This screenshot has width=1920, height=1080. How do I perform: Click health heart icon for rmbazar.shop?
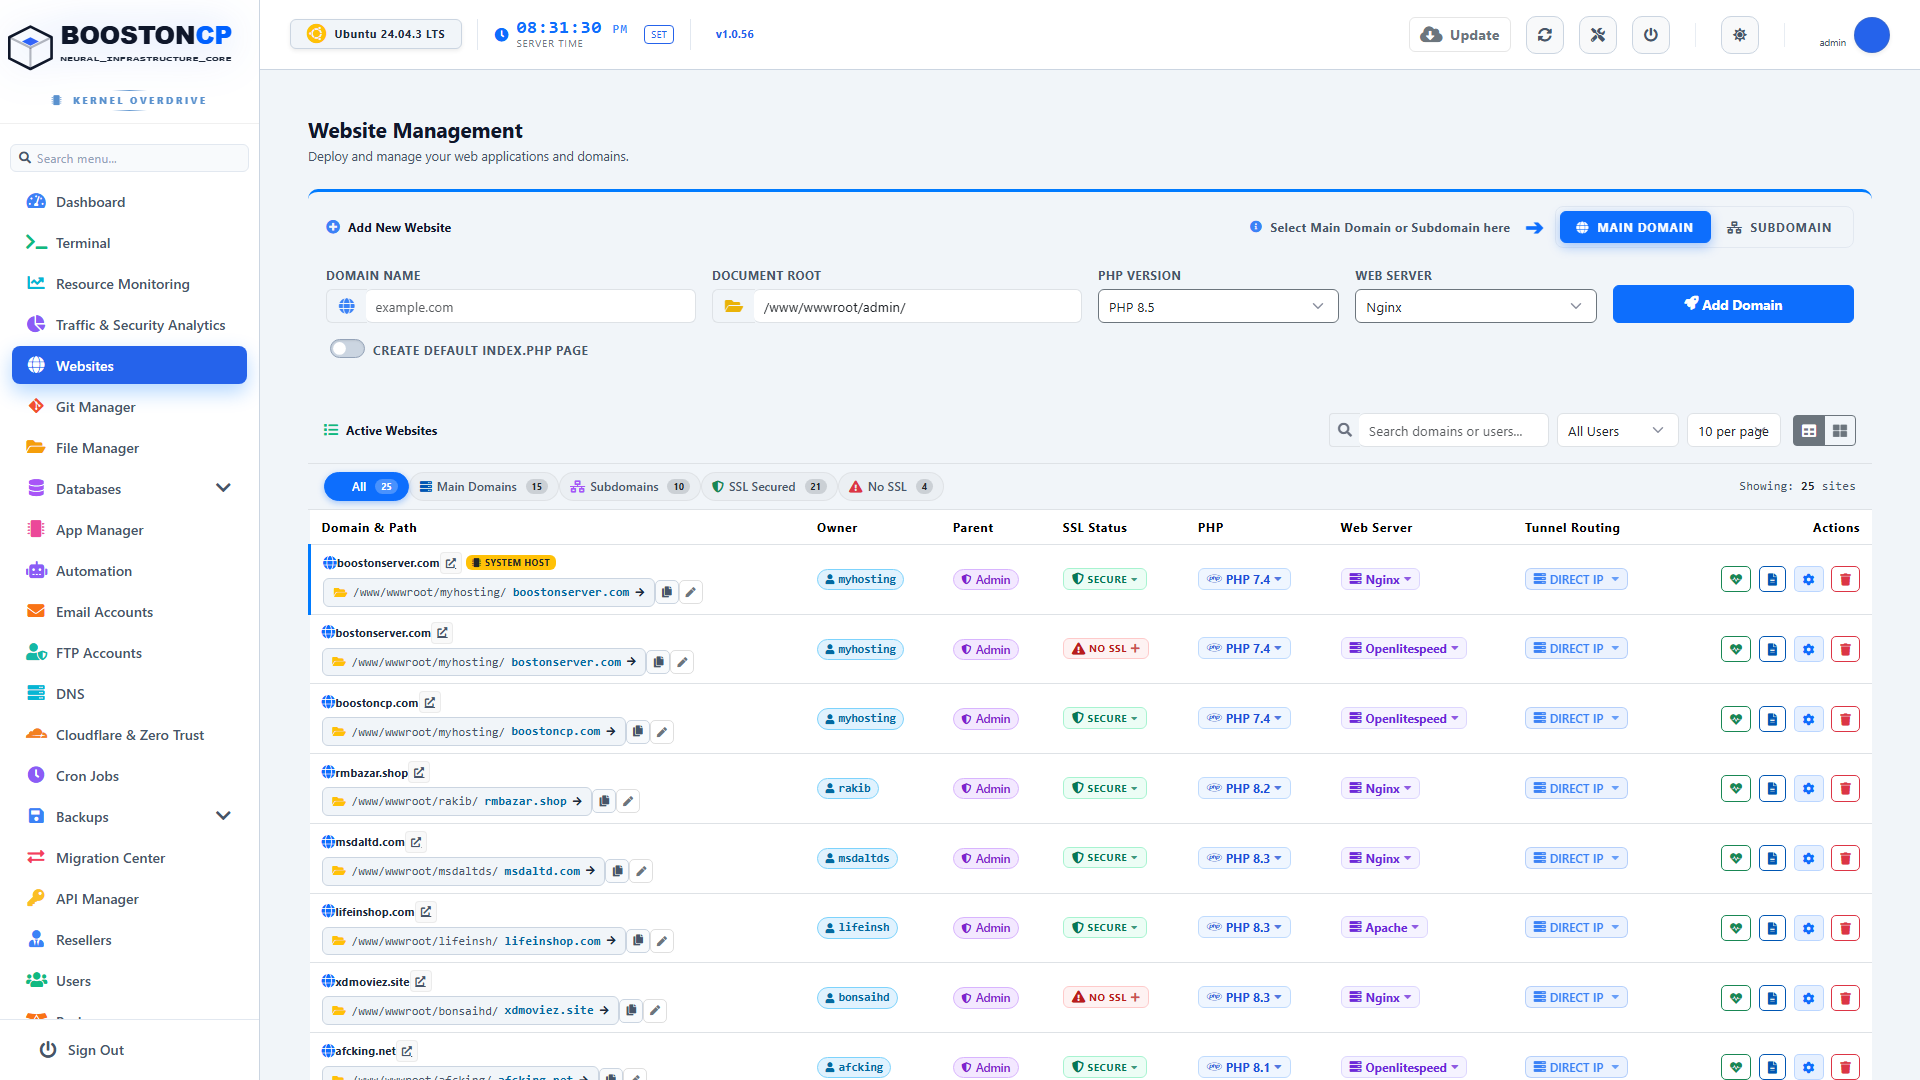[1736, 788]
